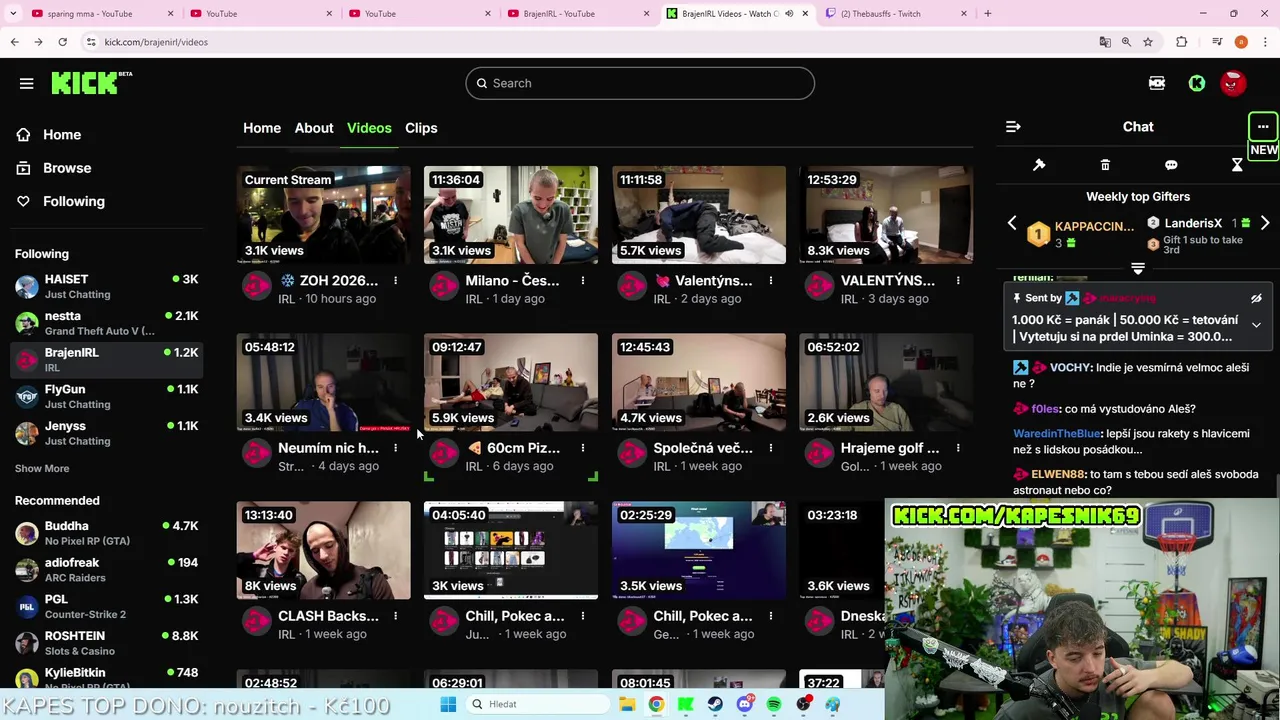
Task: Open Steam from the taskbar
Action: 715,704
